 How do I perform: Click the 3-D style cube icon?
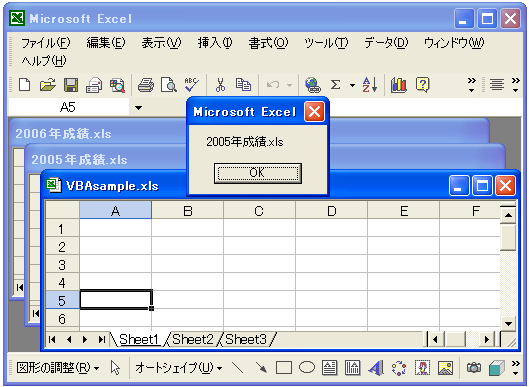(497, 368)
